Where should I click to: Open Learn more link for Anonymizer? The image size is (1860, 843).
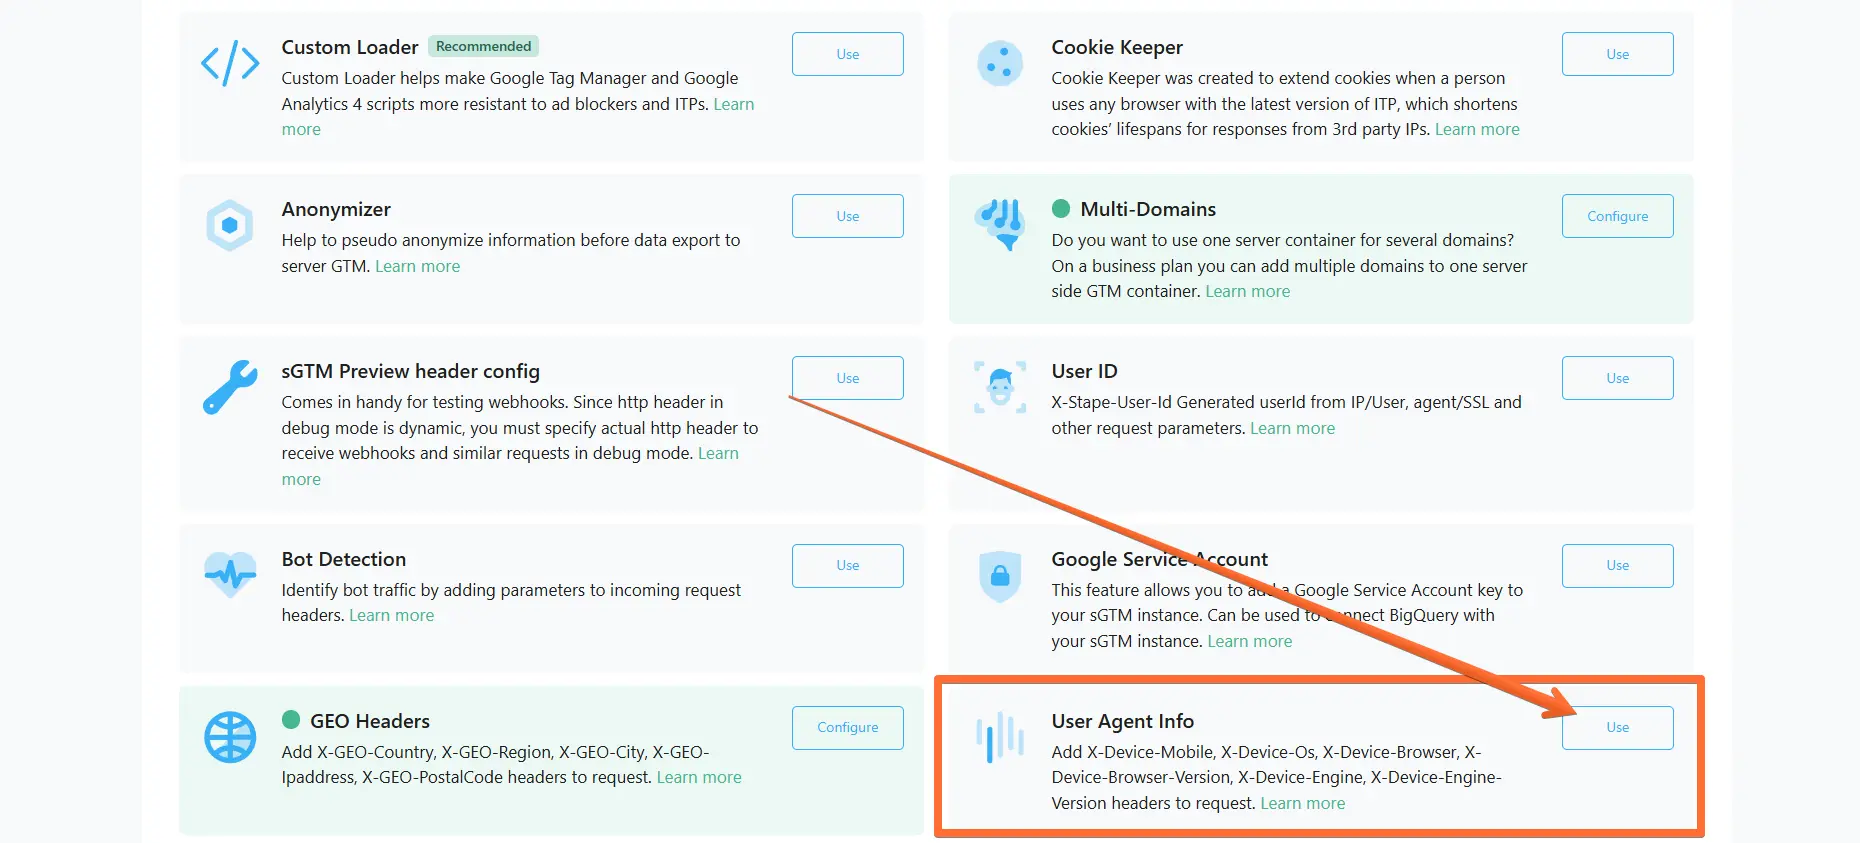click(417, 266)
